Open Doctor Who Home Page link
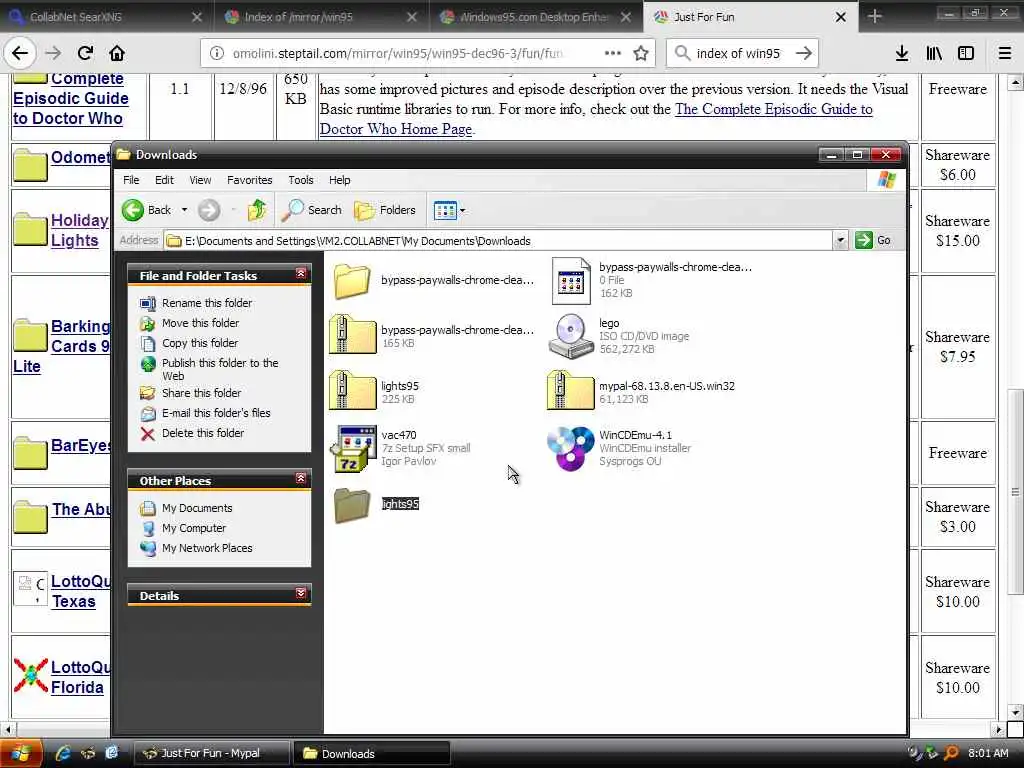 pyautogui.click(x=396, y=129)
